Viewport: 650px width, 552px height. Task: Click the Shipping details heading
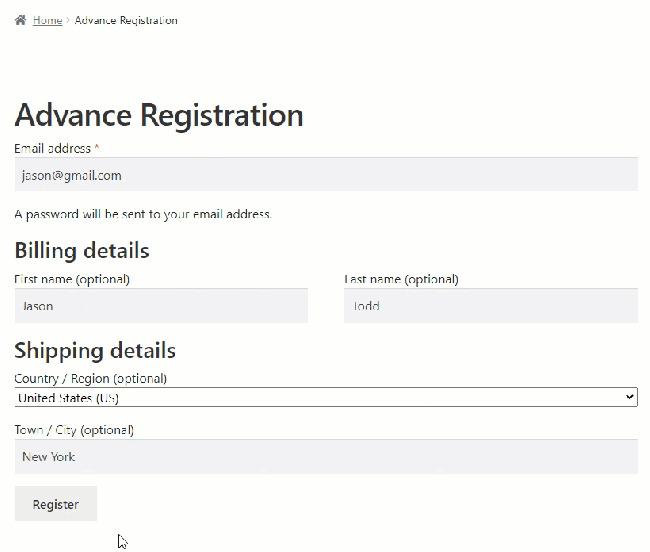coord(95,351)
